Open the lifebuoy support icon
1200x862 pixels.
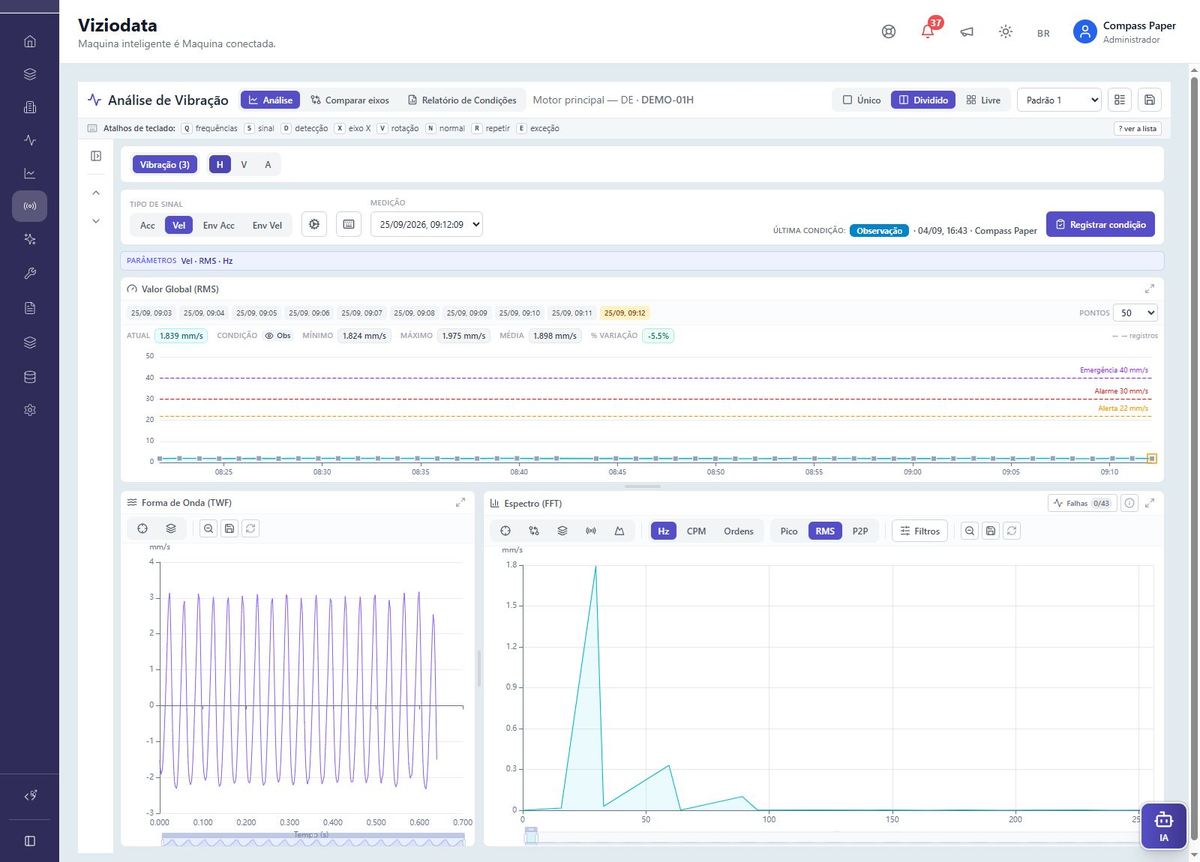(x=888, y=31)
